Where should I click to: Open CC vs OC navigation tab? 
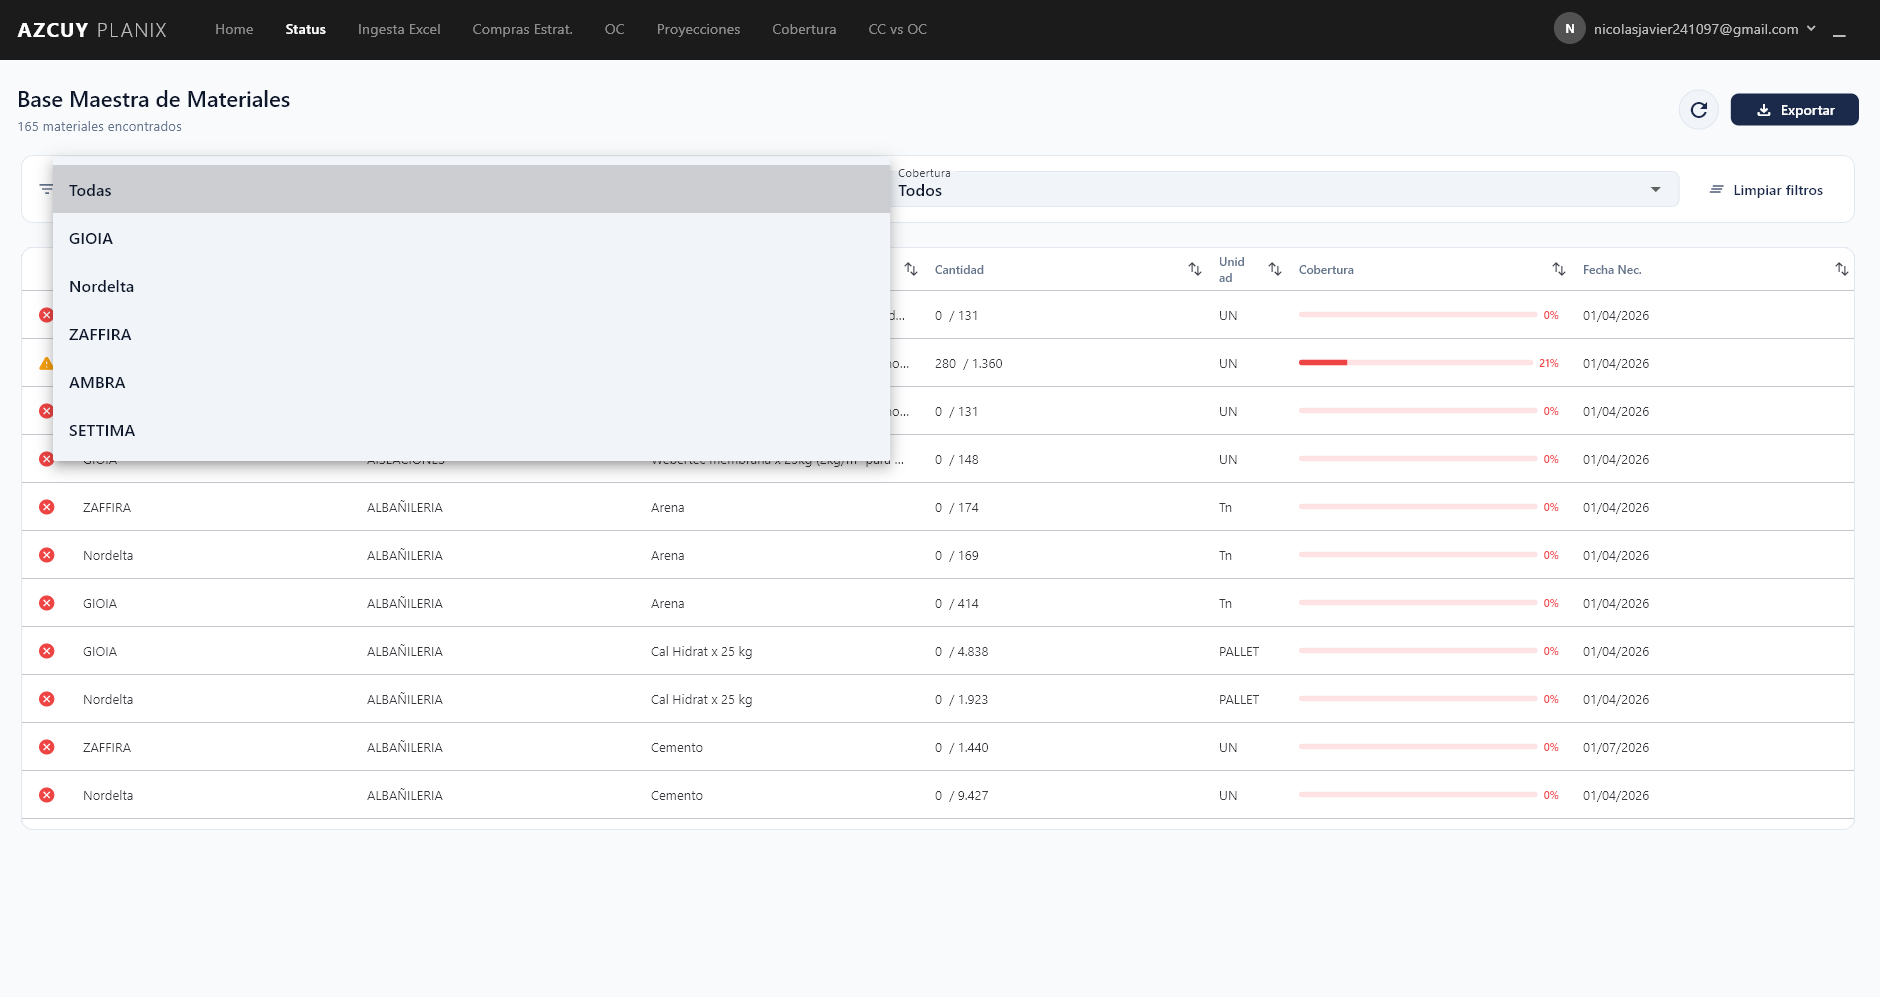pyautogui.click(x=897, y=29)
